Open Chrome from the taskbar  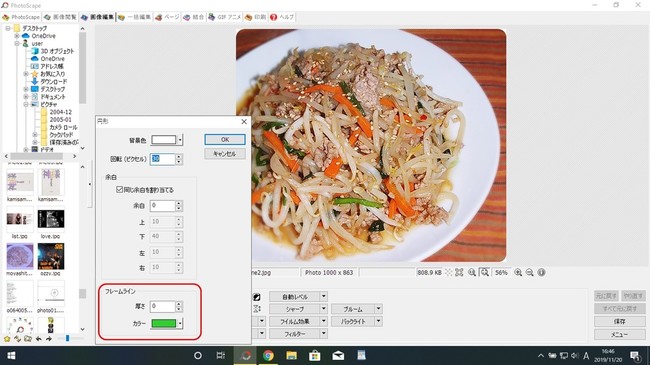pyautogui.click(x=268, y=355)
